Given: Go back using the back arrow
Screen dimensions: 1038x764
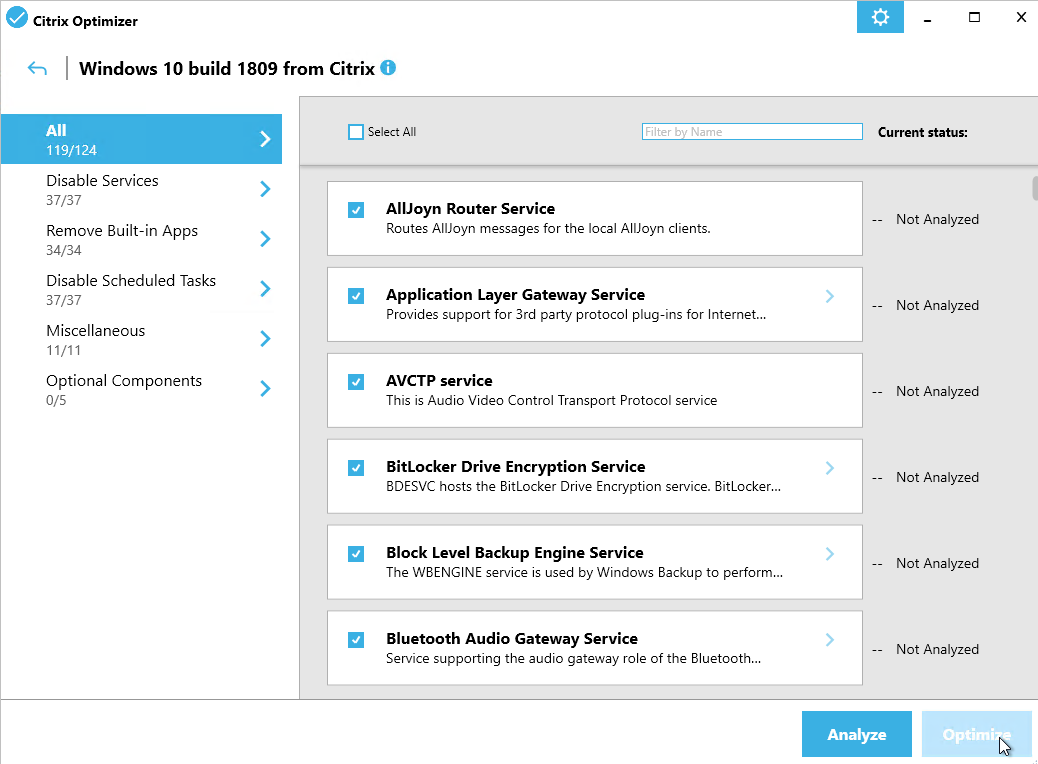Looking at the screenshot, I should coord(37,68).
